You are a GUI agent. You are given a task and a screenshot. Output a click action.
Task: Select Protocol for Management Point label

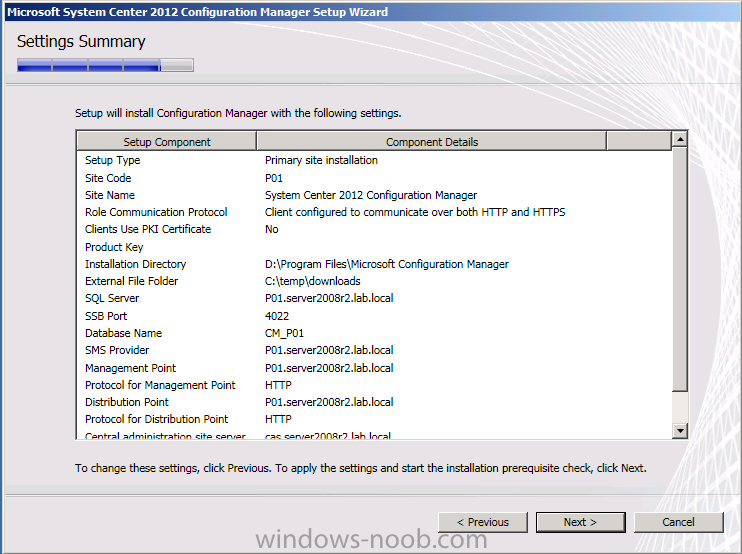(160, 386)
